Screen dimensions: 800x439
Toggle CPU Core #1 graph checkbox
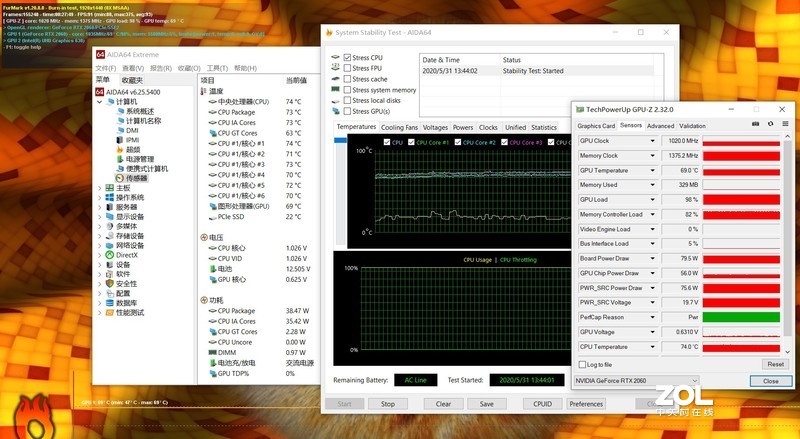pos(411,142)
